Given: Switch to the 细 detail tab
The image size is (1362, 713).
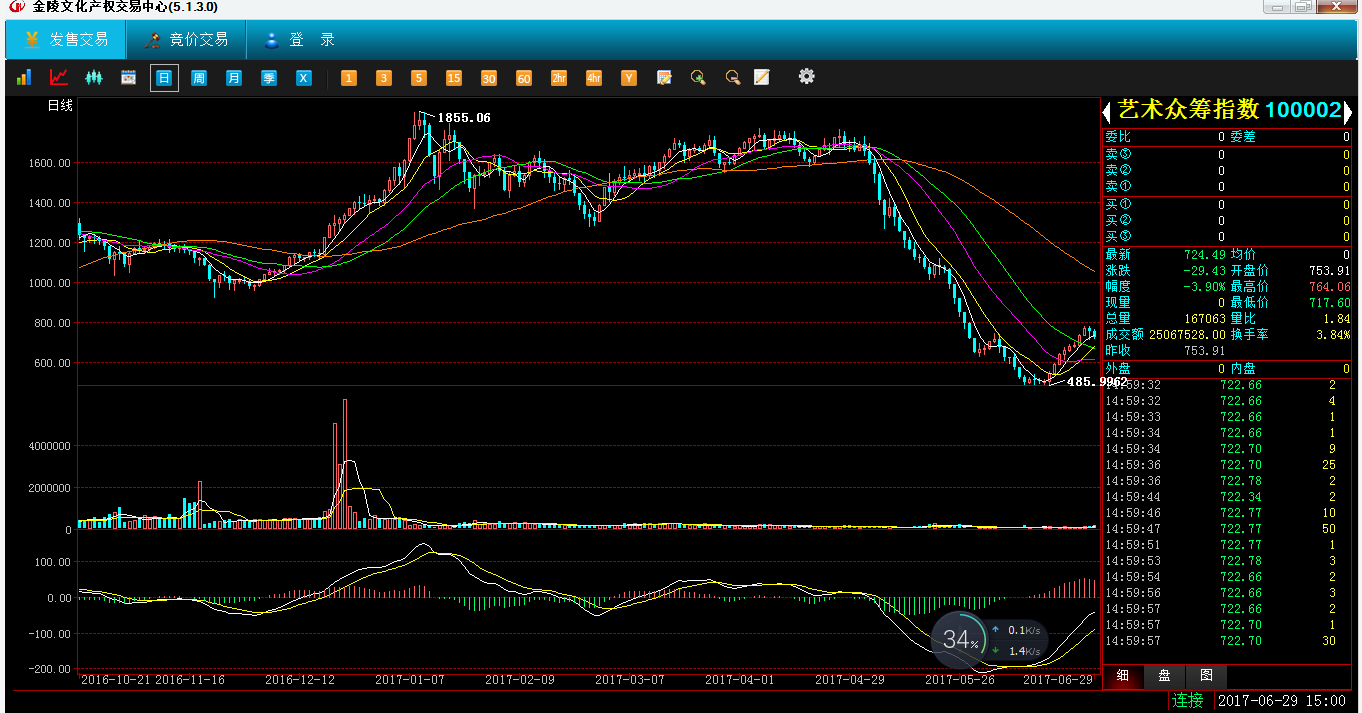Looking at the screenshot, I should 1123,675.
